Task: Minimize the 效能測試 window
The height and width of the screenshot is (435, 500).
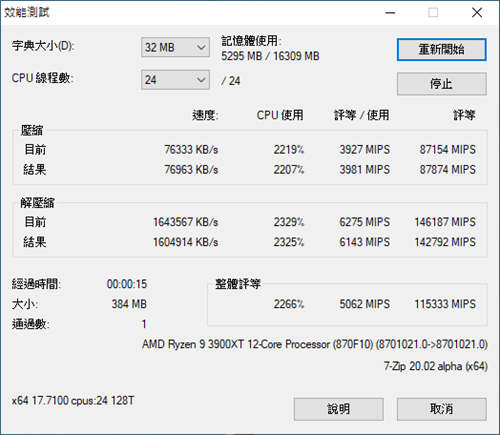Action: pyautogui.click(x=390, y=13)
